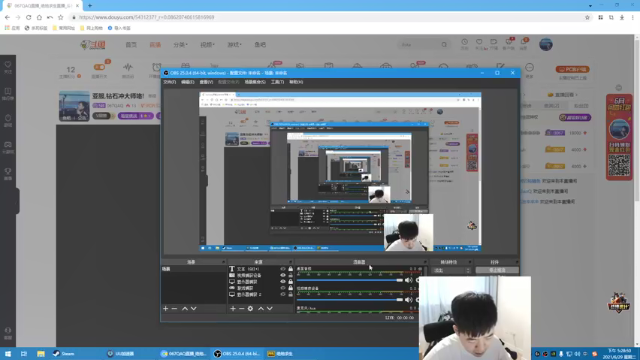
Task: Remove the selected OBS scene
Action: [174, 309]
